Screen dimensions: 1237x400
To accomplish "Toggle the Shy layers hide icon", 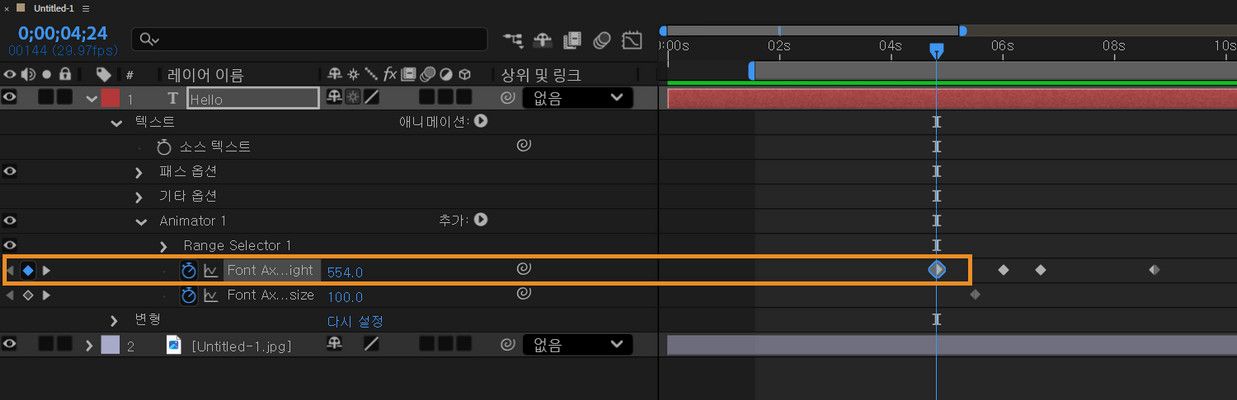I will coord(543,40).
